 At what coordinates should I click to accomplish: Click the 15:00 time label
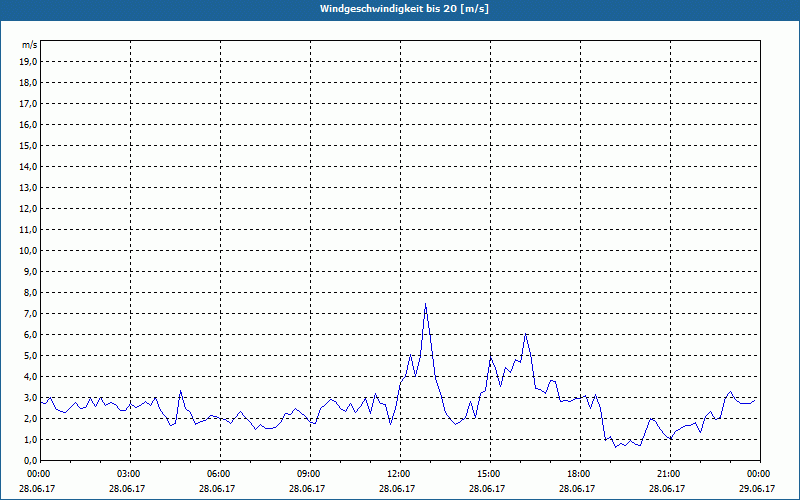(490, 474)
